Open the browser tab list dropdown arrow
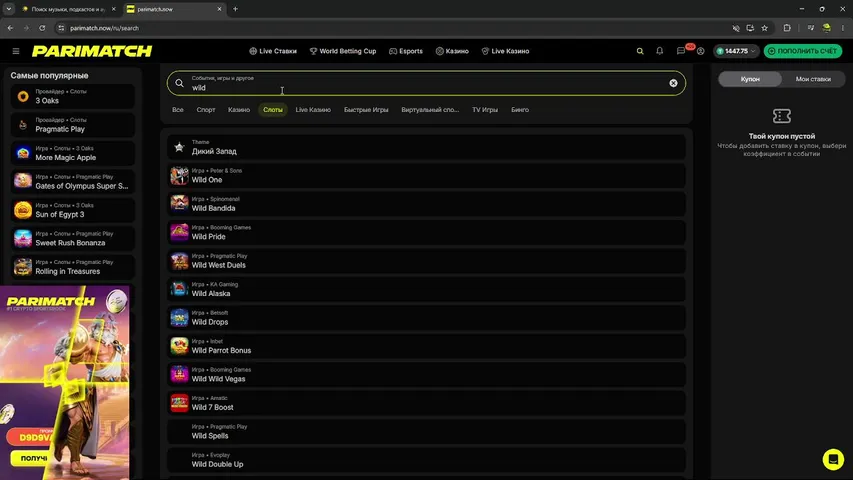 (x=9, y=9)
